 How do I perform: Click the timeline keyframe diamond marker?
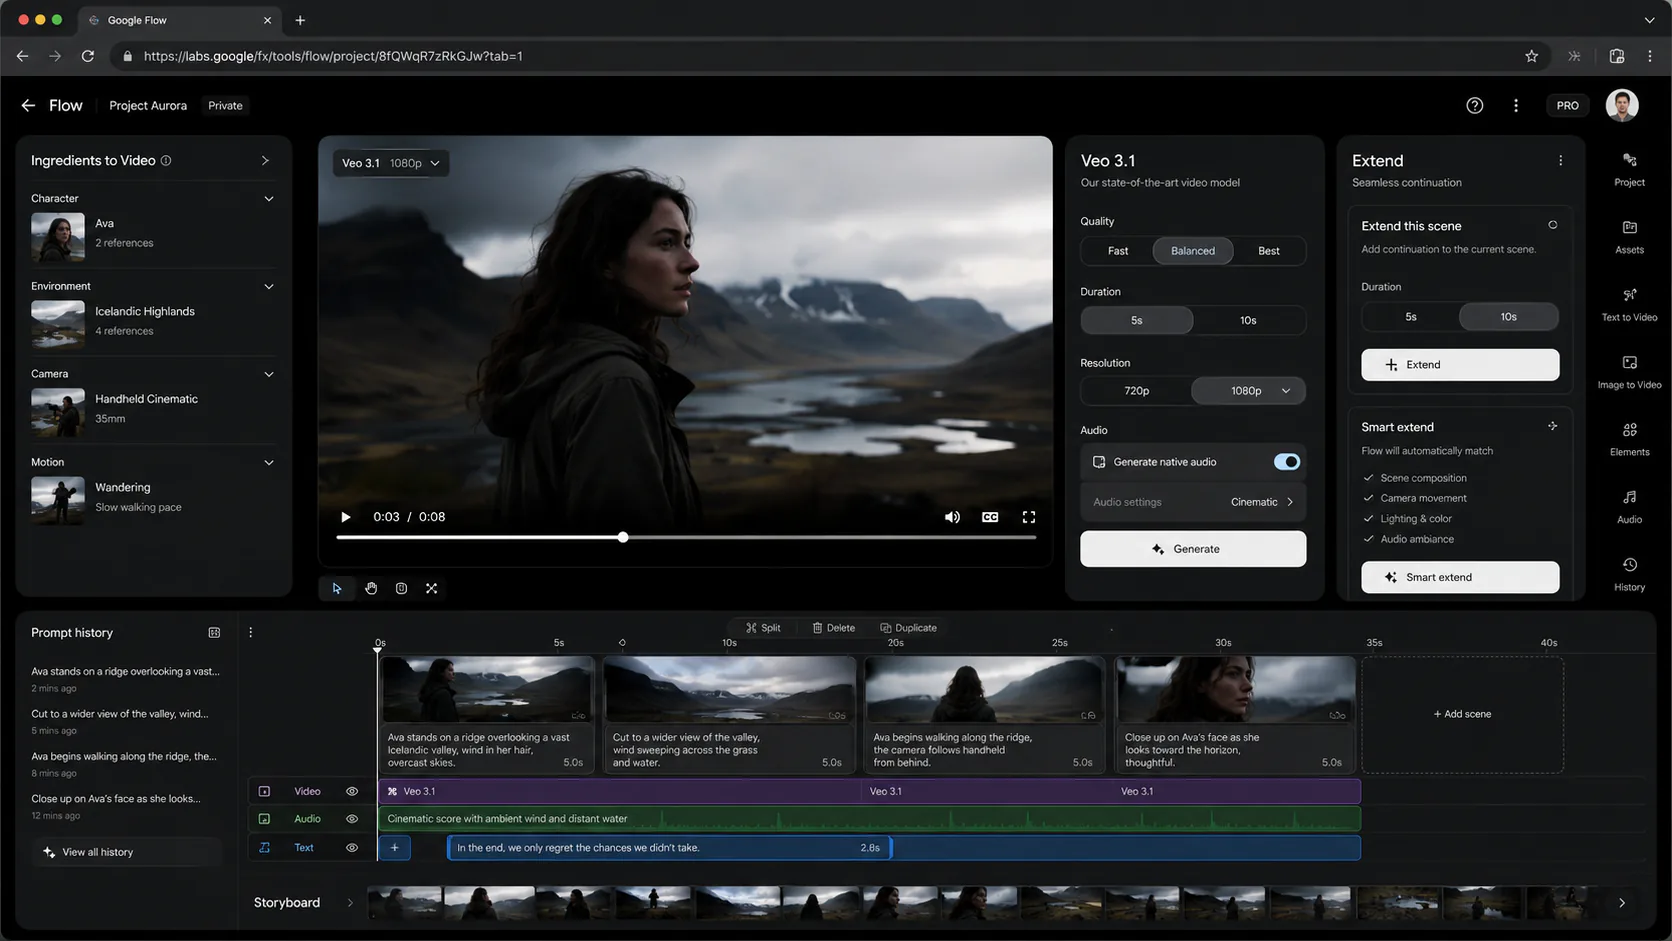coord(622,643)
